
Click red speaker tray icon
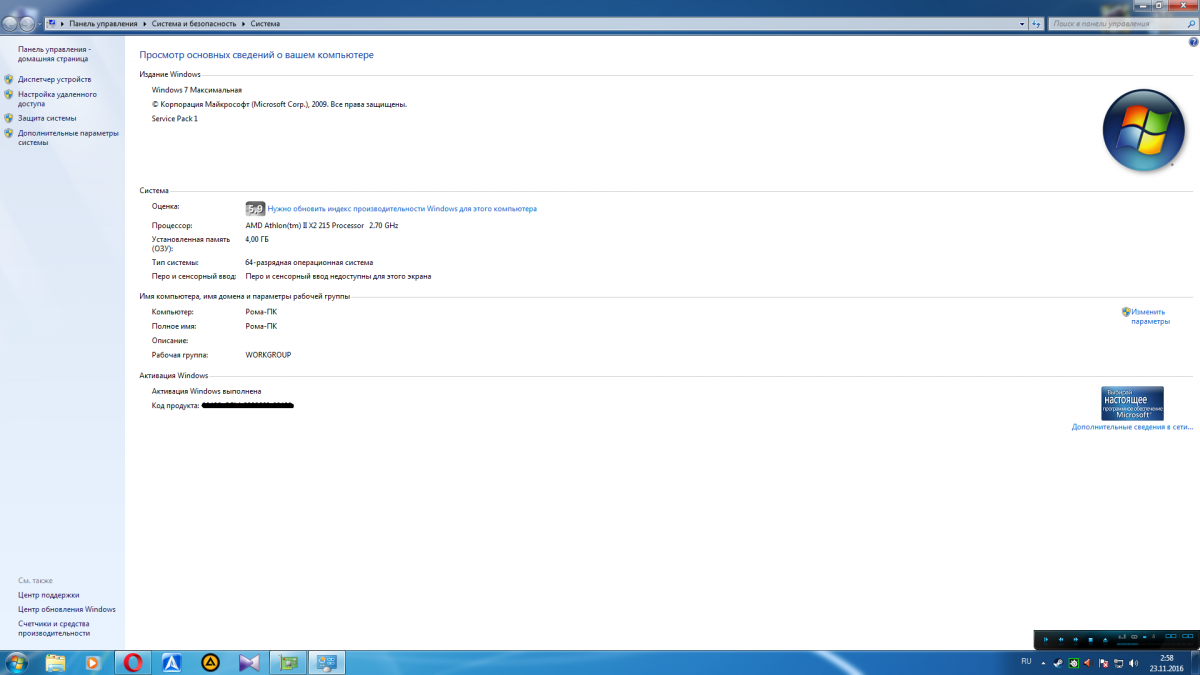[x=1088, y=663]
